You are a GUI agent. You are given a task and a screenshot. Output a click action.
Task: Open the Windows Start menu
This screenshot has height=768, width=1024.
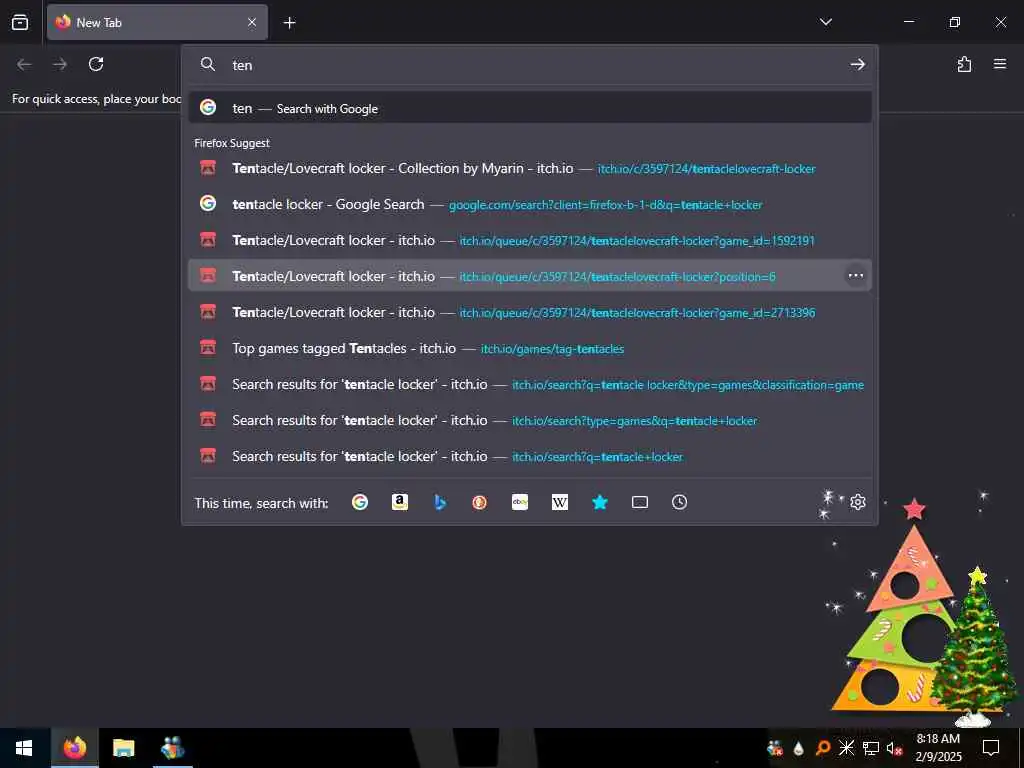[x=24, y=748]
